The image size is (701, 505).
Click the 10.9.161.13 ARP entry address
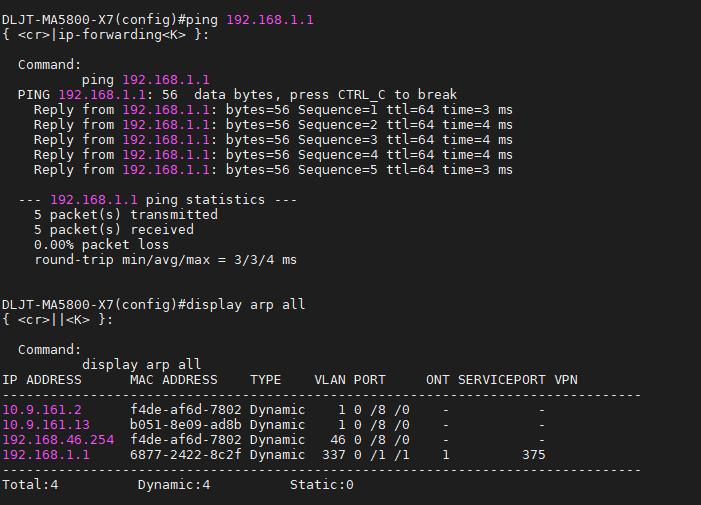coord(46,425)
